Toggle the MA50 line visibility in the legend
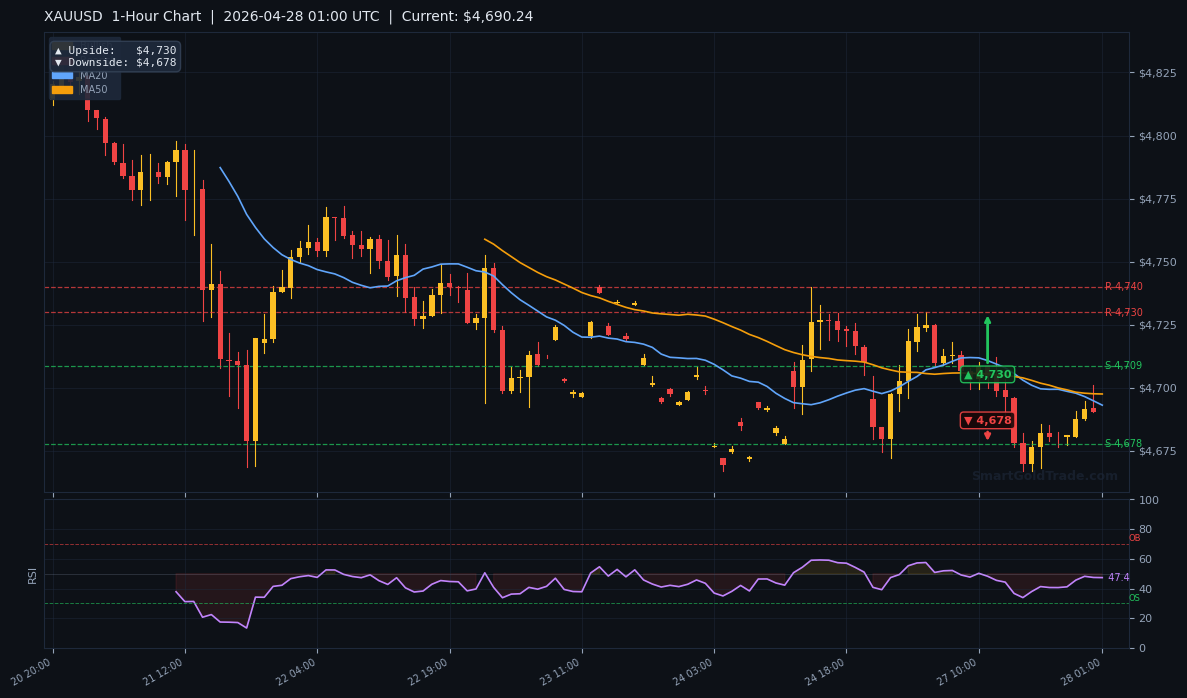 [63, 88]
